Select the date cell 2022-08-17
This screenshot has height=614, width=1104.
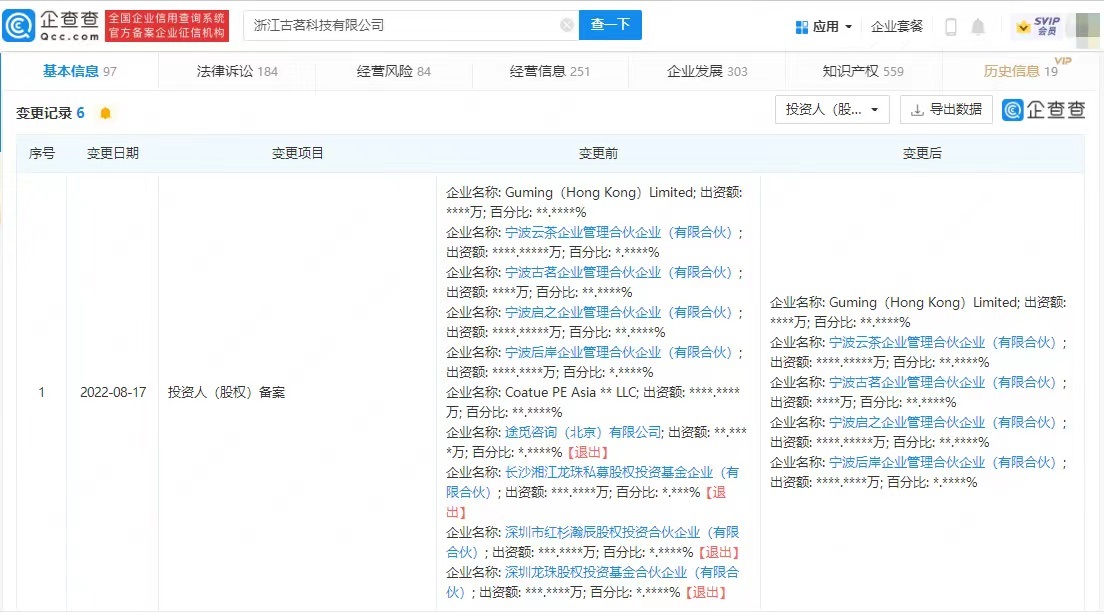(x=113, y=392)
